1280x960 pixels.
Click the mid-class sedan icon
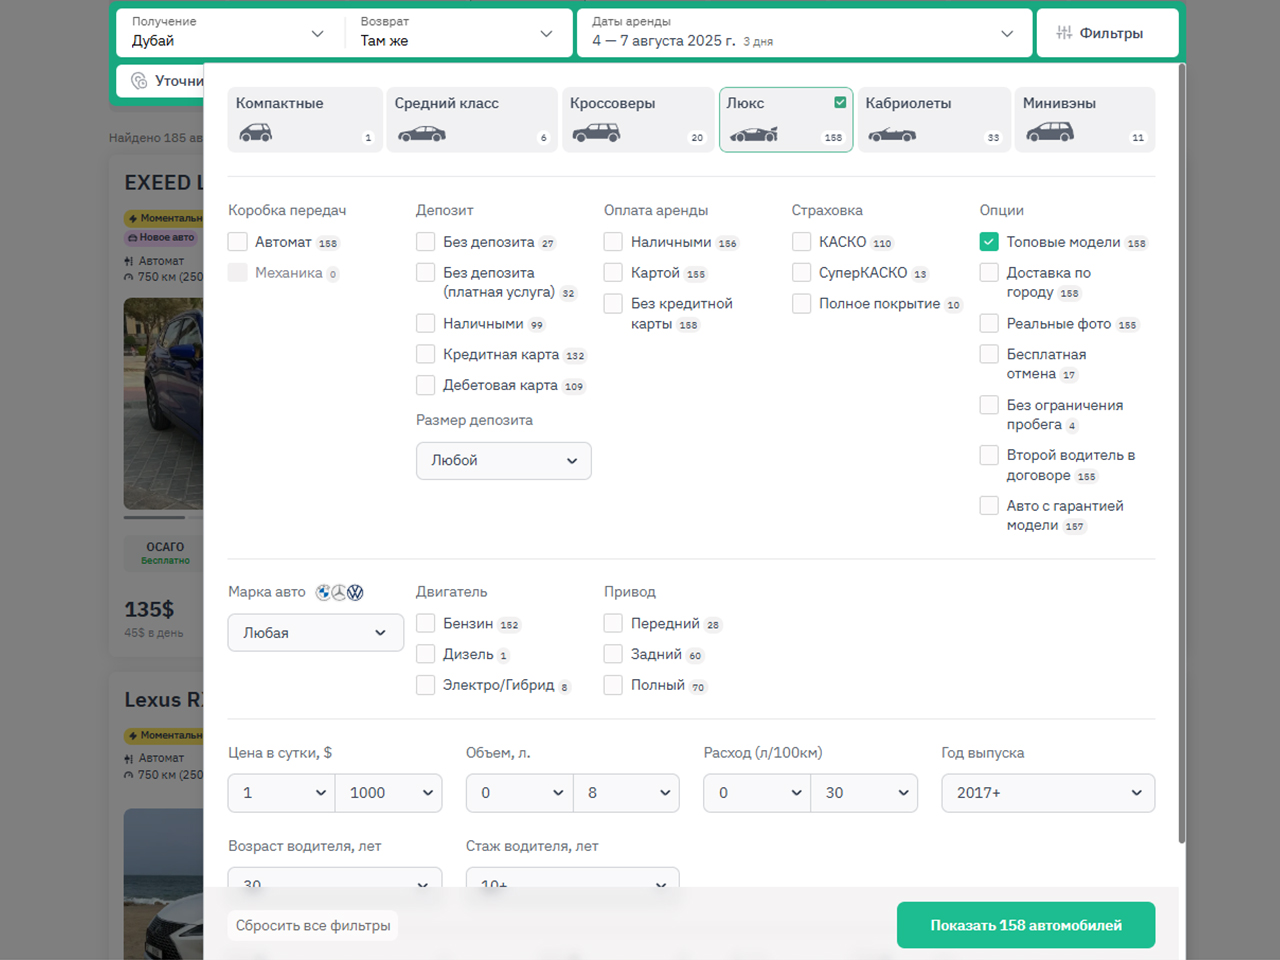click(x=421, y=134)
